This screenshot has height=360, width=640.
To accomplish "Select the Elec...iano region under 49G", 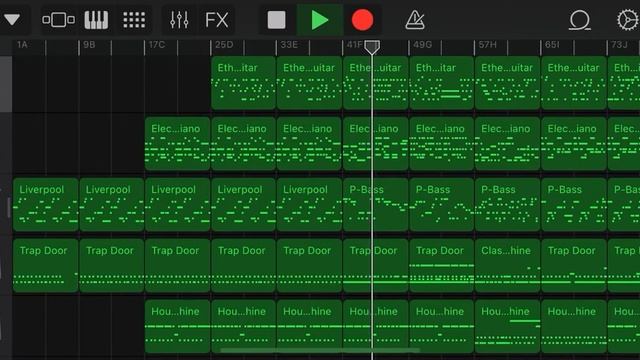I will [442, 144].
